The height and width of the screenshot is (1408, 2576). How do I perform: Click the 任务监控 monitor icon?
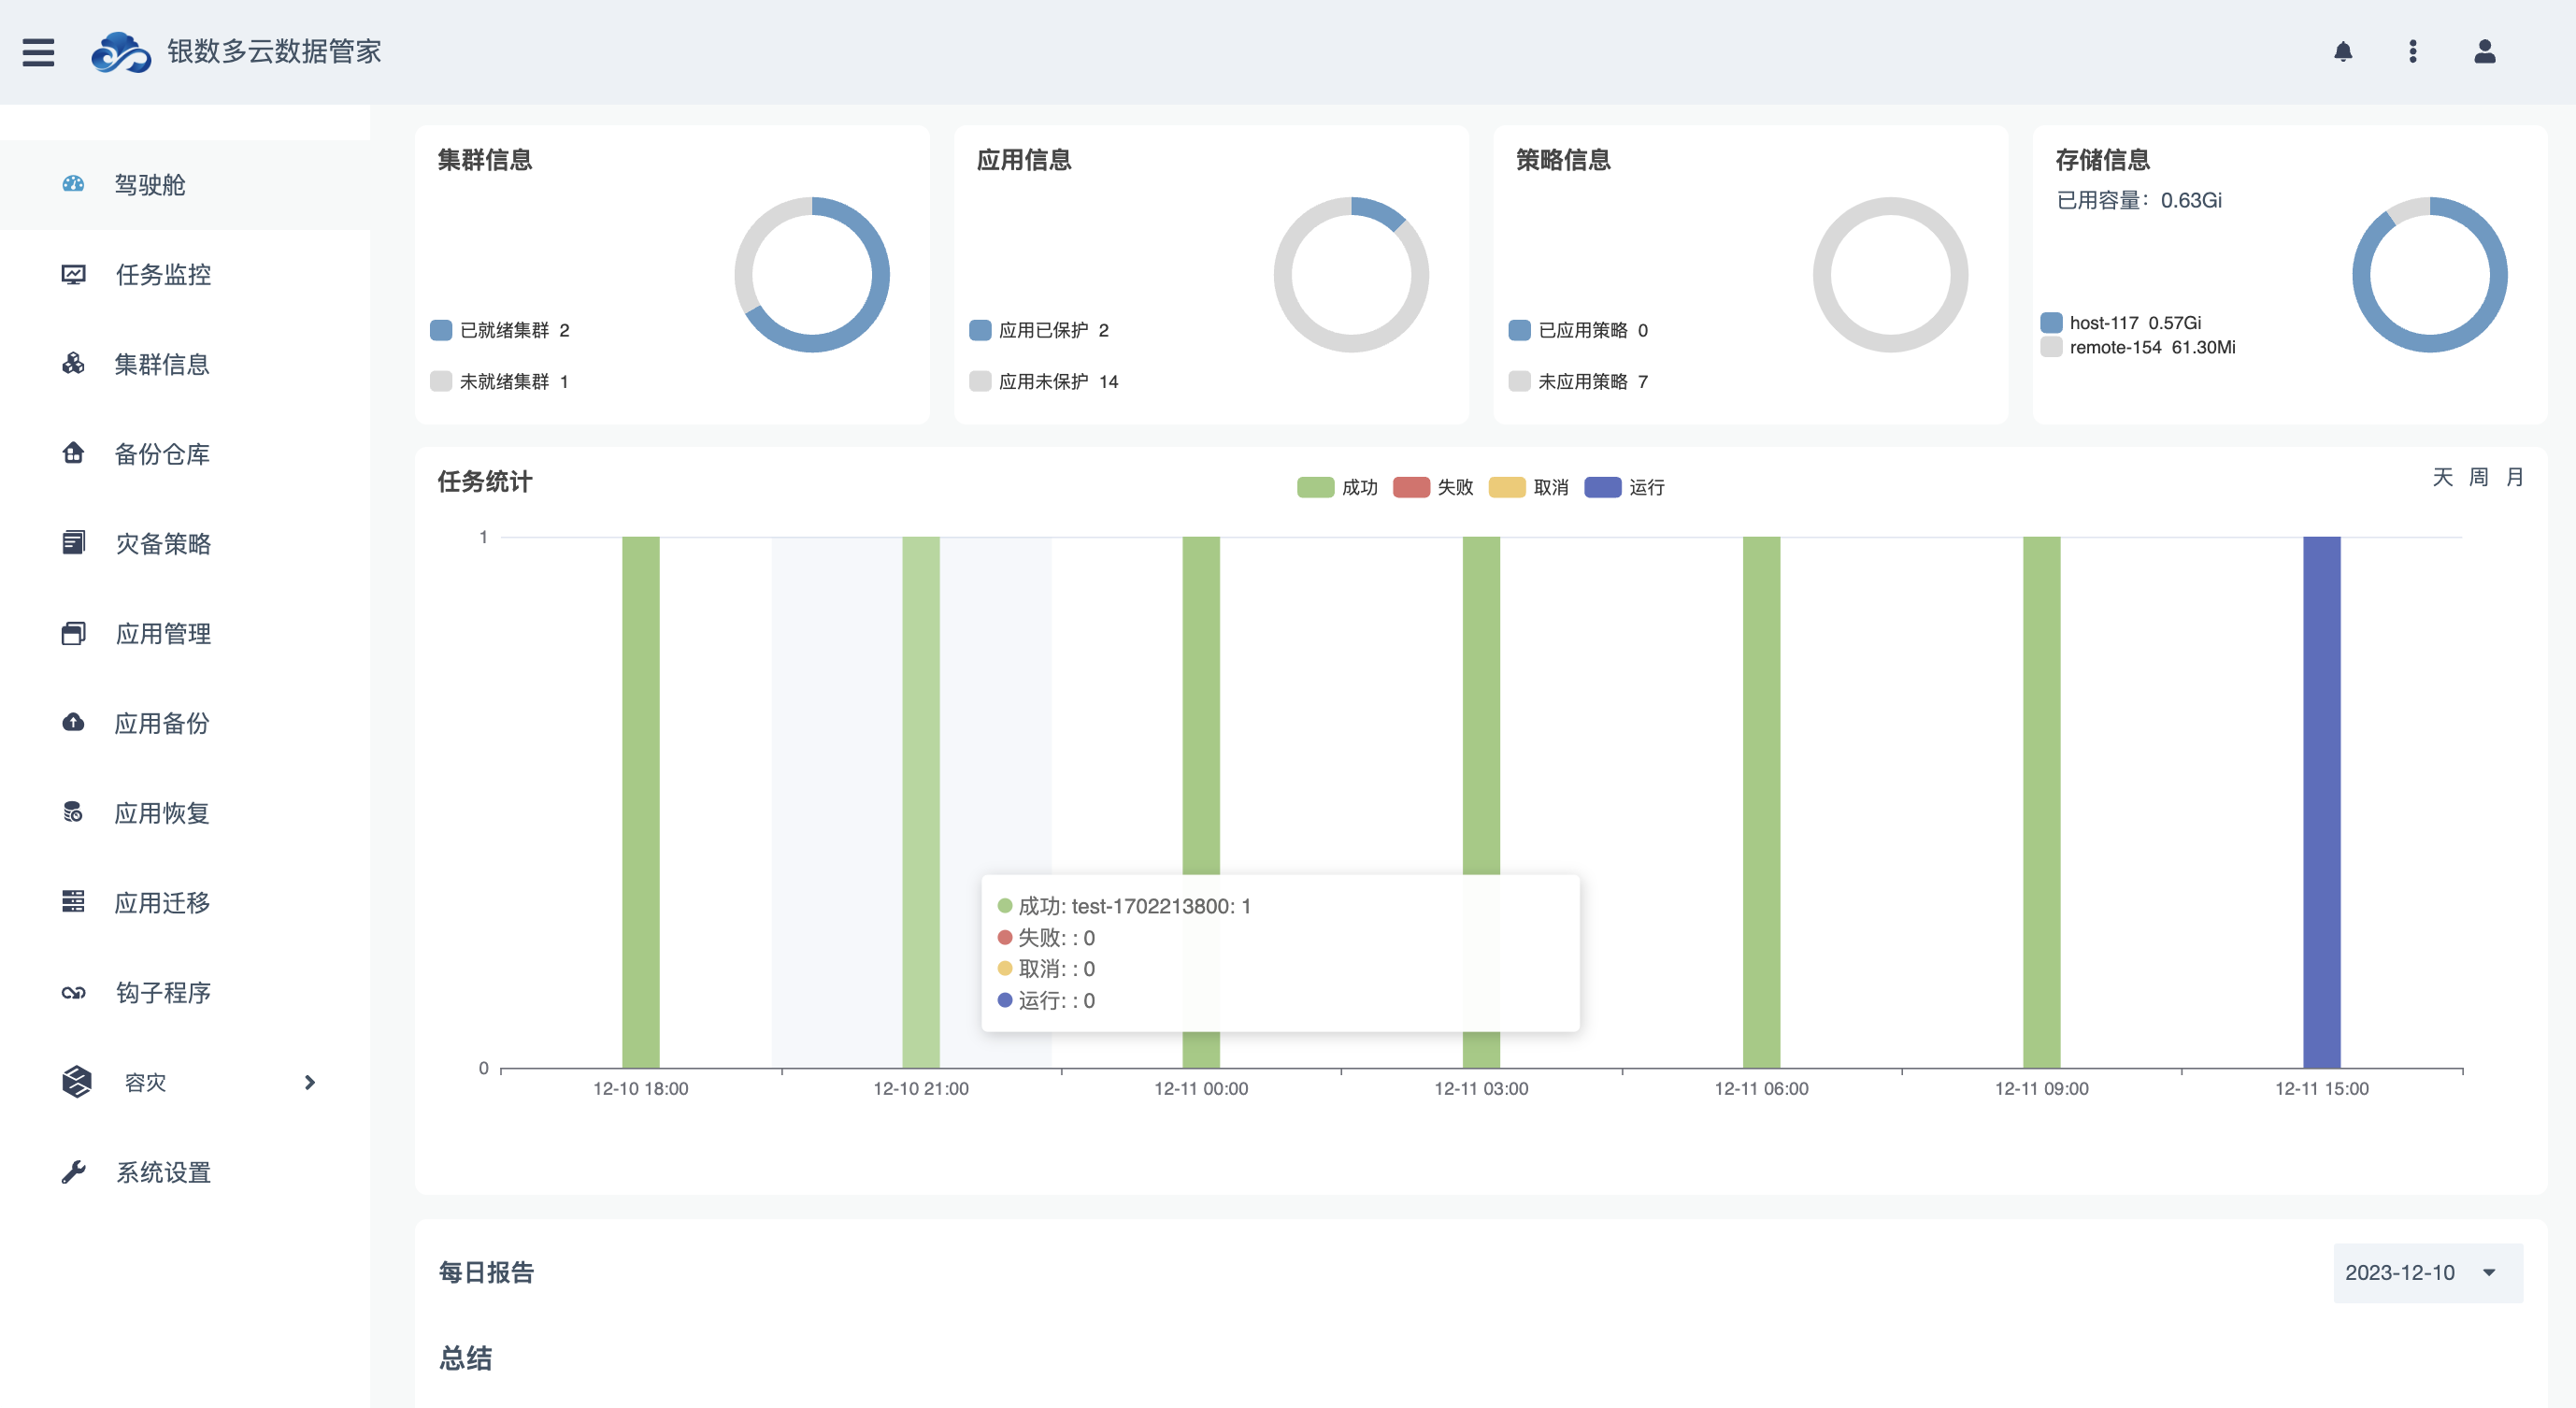point(73,274)
